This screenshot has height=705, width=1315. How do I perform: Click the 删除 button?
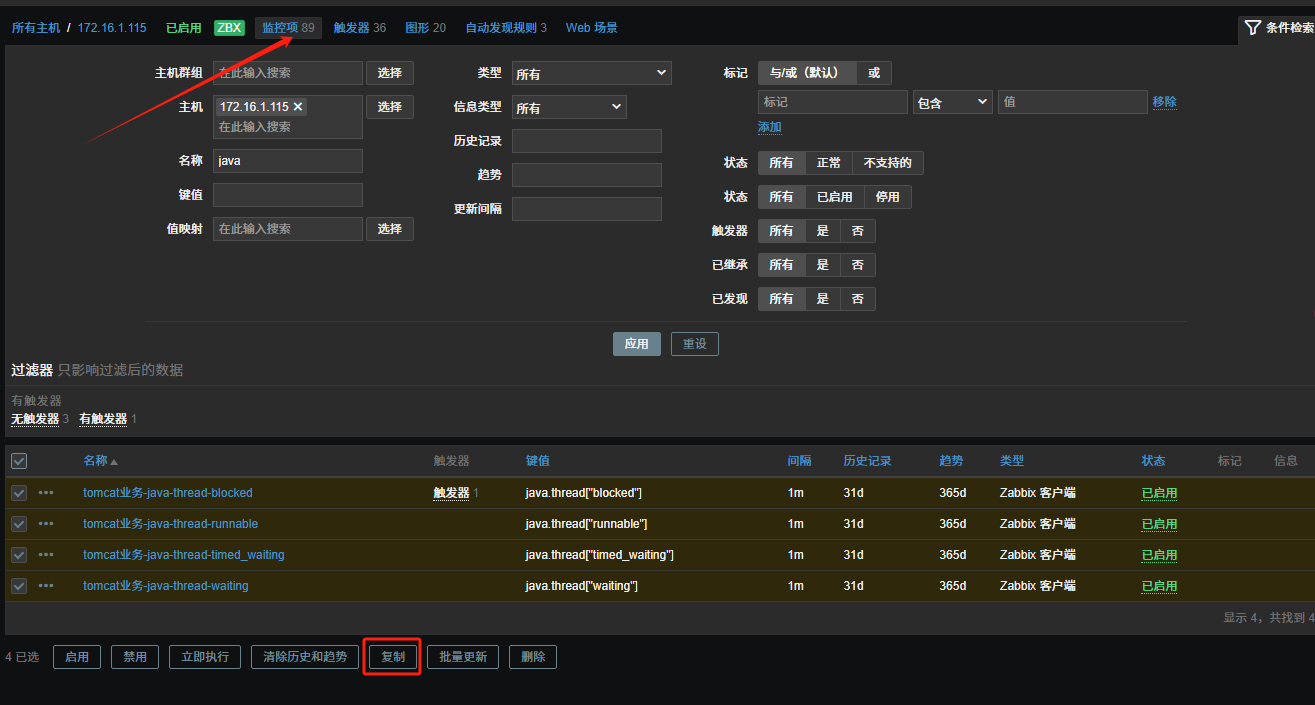tap(533, 657)
